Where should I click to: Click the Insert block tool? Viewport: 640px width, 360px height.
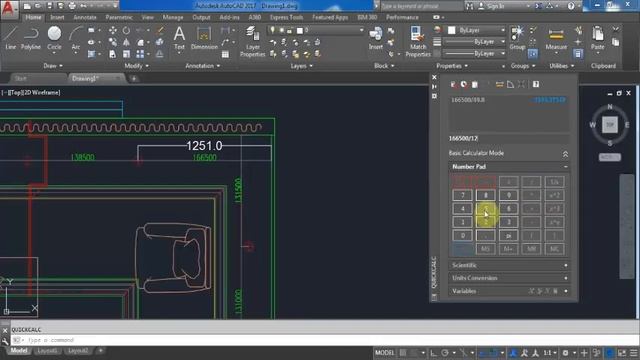376,38
